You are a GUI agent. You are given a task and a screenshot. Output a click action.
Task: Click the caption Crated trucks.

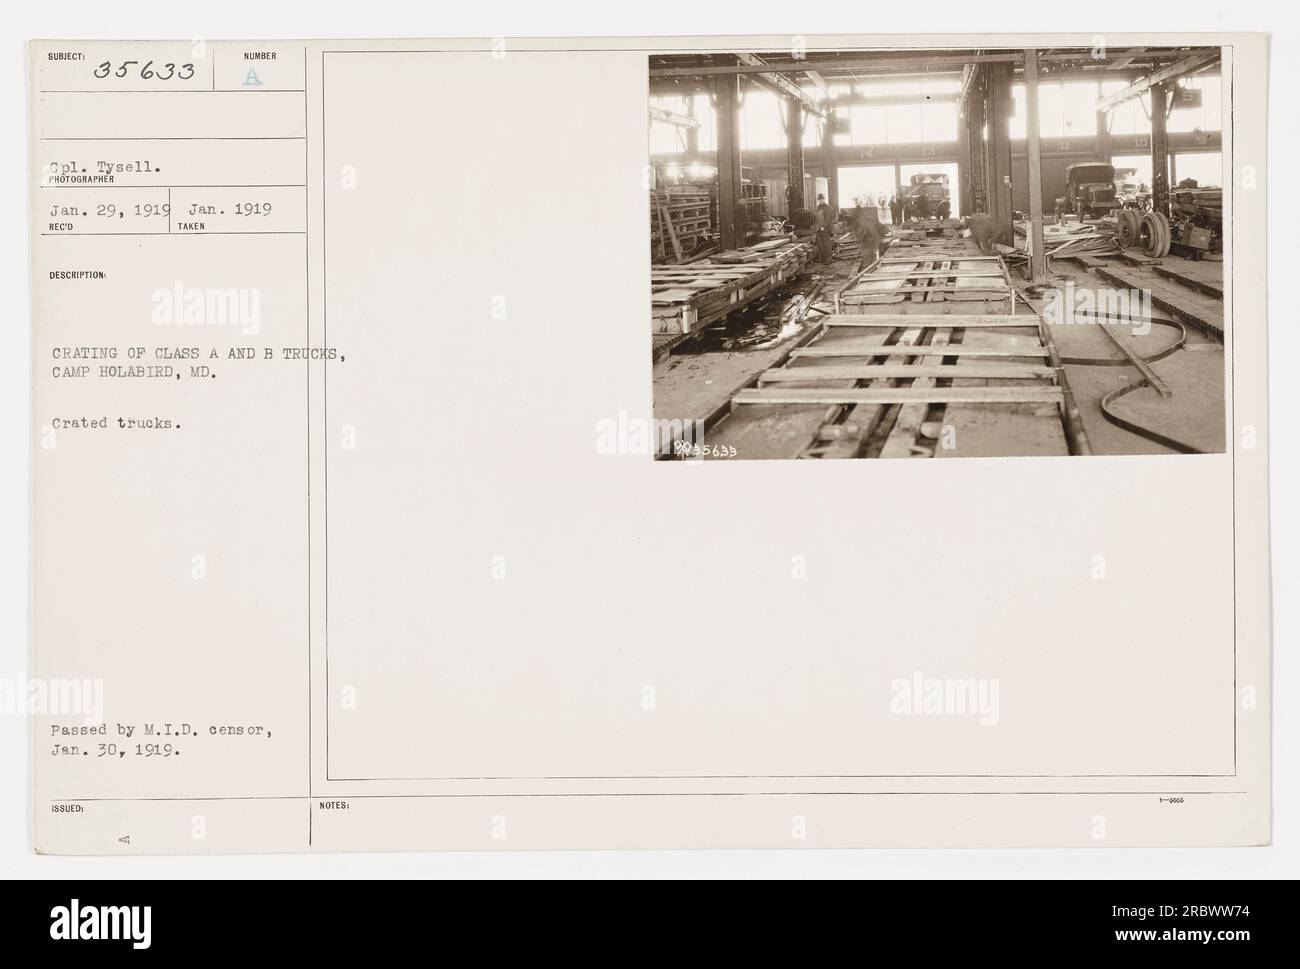click(119, 423)
